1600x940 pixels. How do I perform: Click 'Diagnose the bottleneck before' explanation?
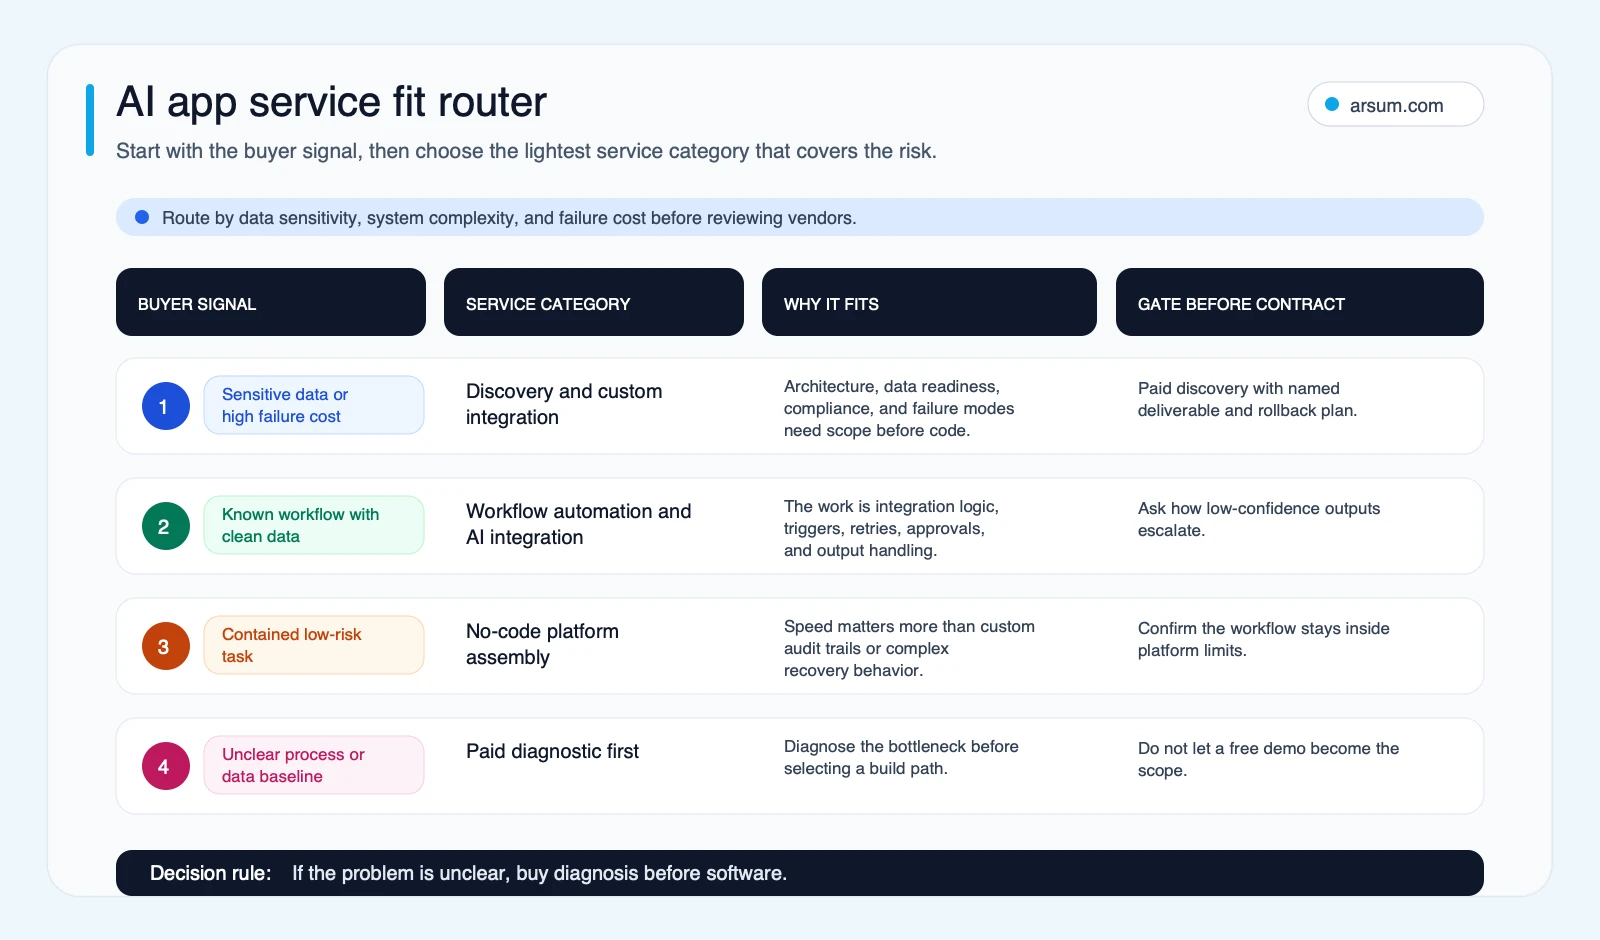tap(901, 757)
